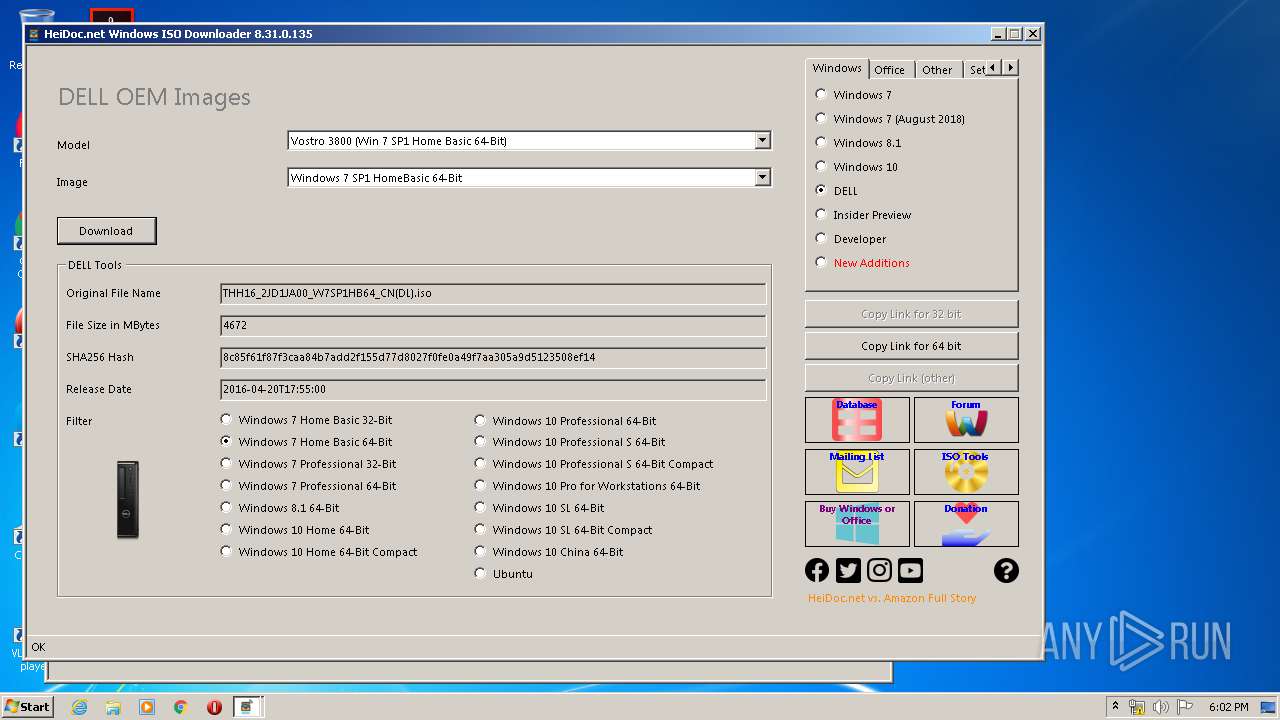Click the Release Date field
The width and height of the screenshot is (1280, 720).
(x=493, y=390)
